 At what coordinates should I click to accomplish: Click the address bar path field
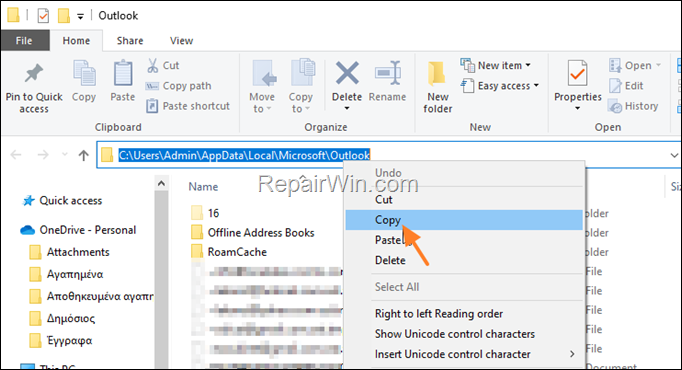point(388,155)
